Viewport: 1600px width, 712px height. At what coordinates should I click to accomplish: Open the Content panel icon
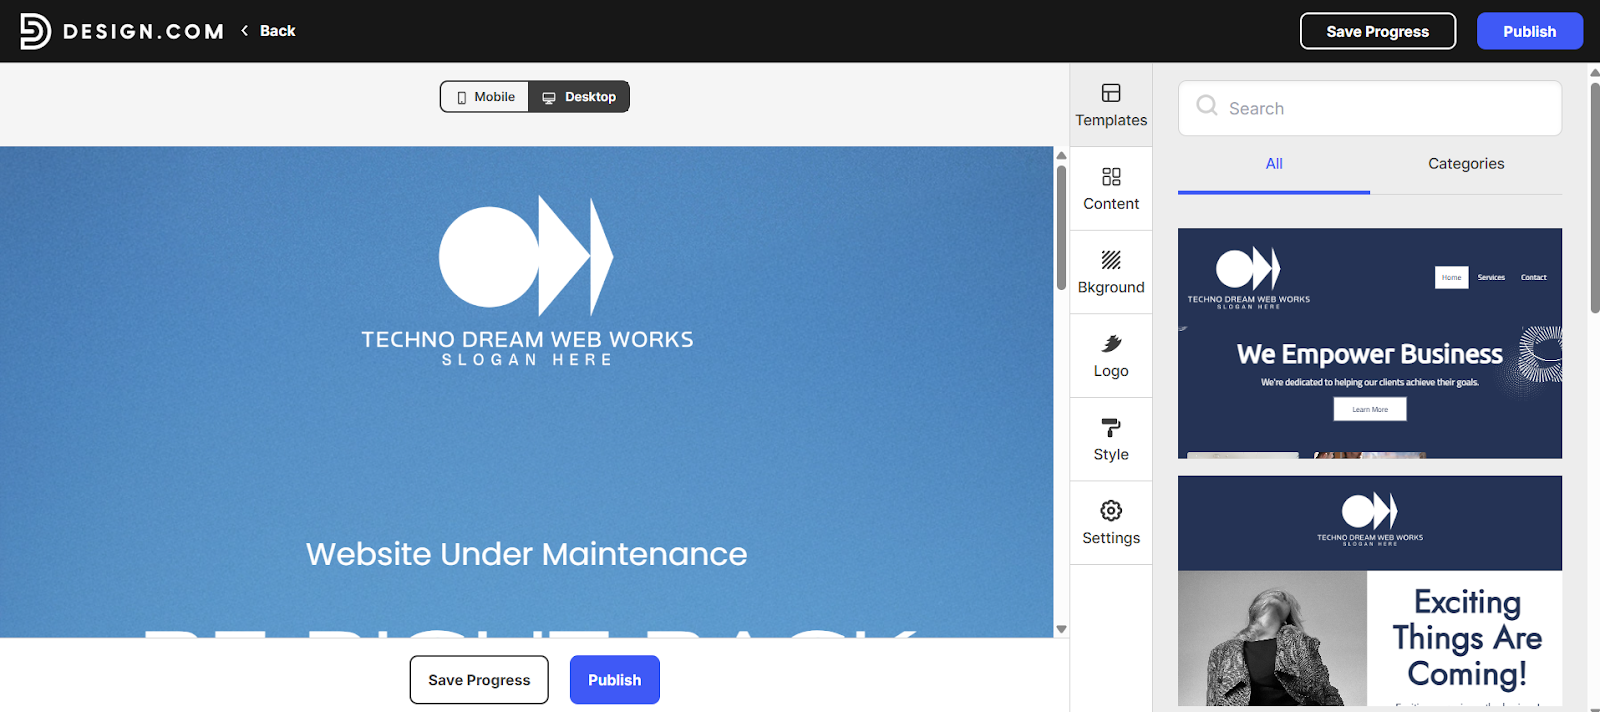(x=1111, y=177)
